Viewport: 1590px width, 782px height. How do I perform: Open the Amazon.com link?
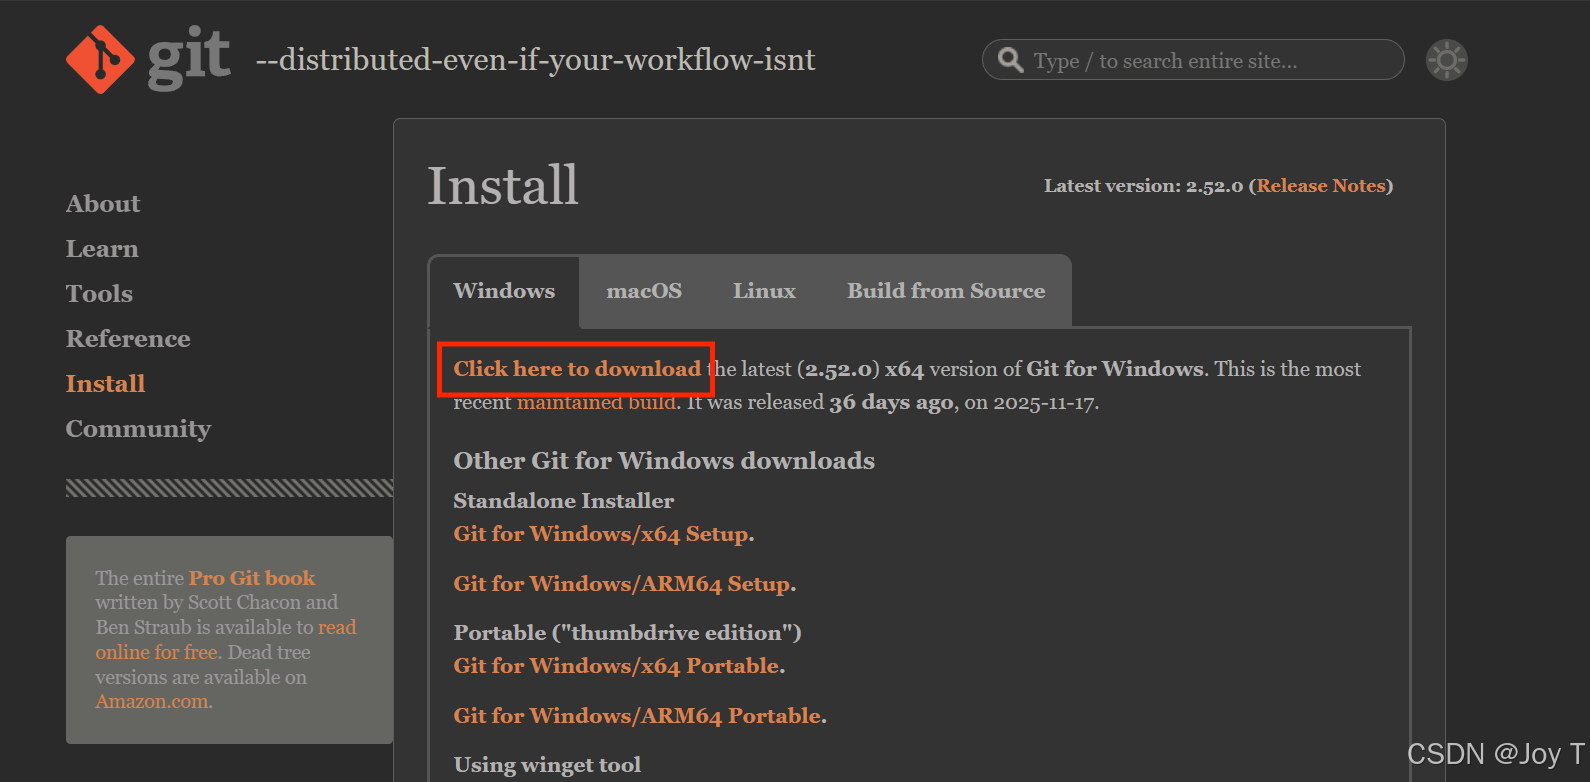152,702
